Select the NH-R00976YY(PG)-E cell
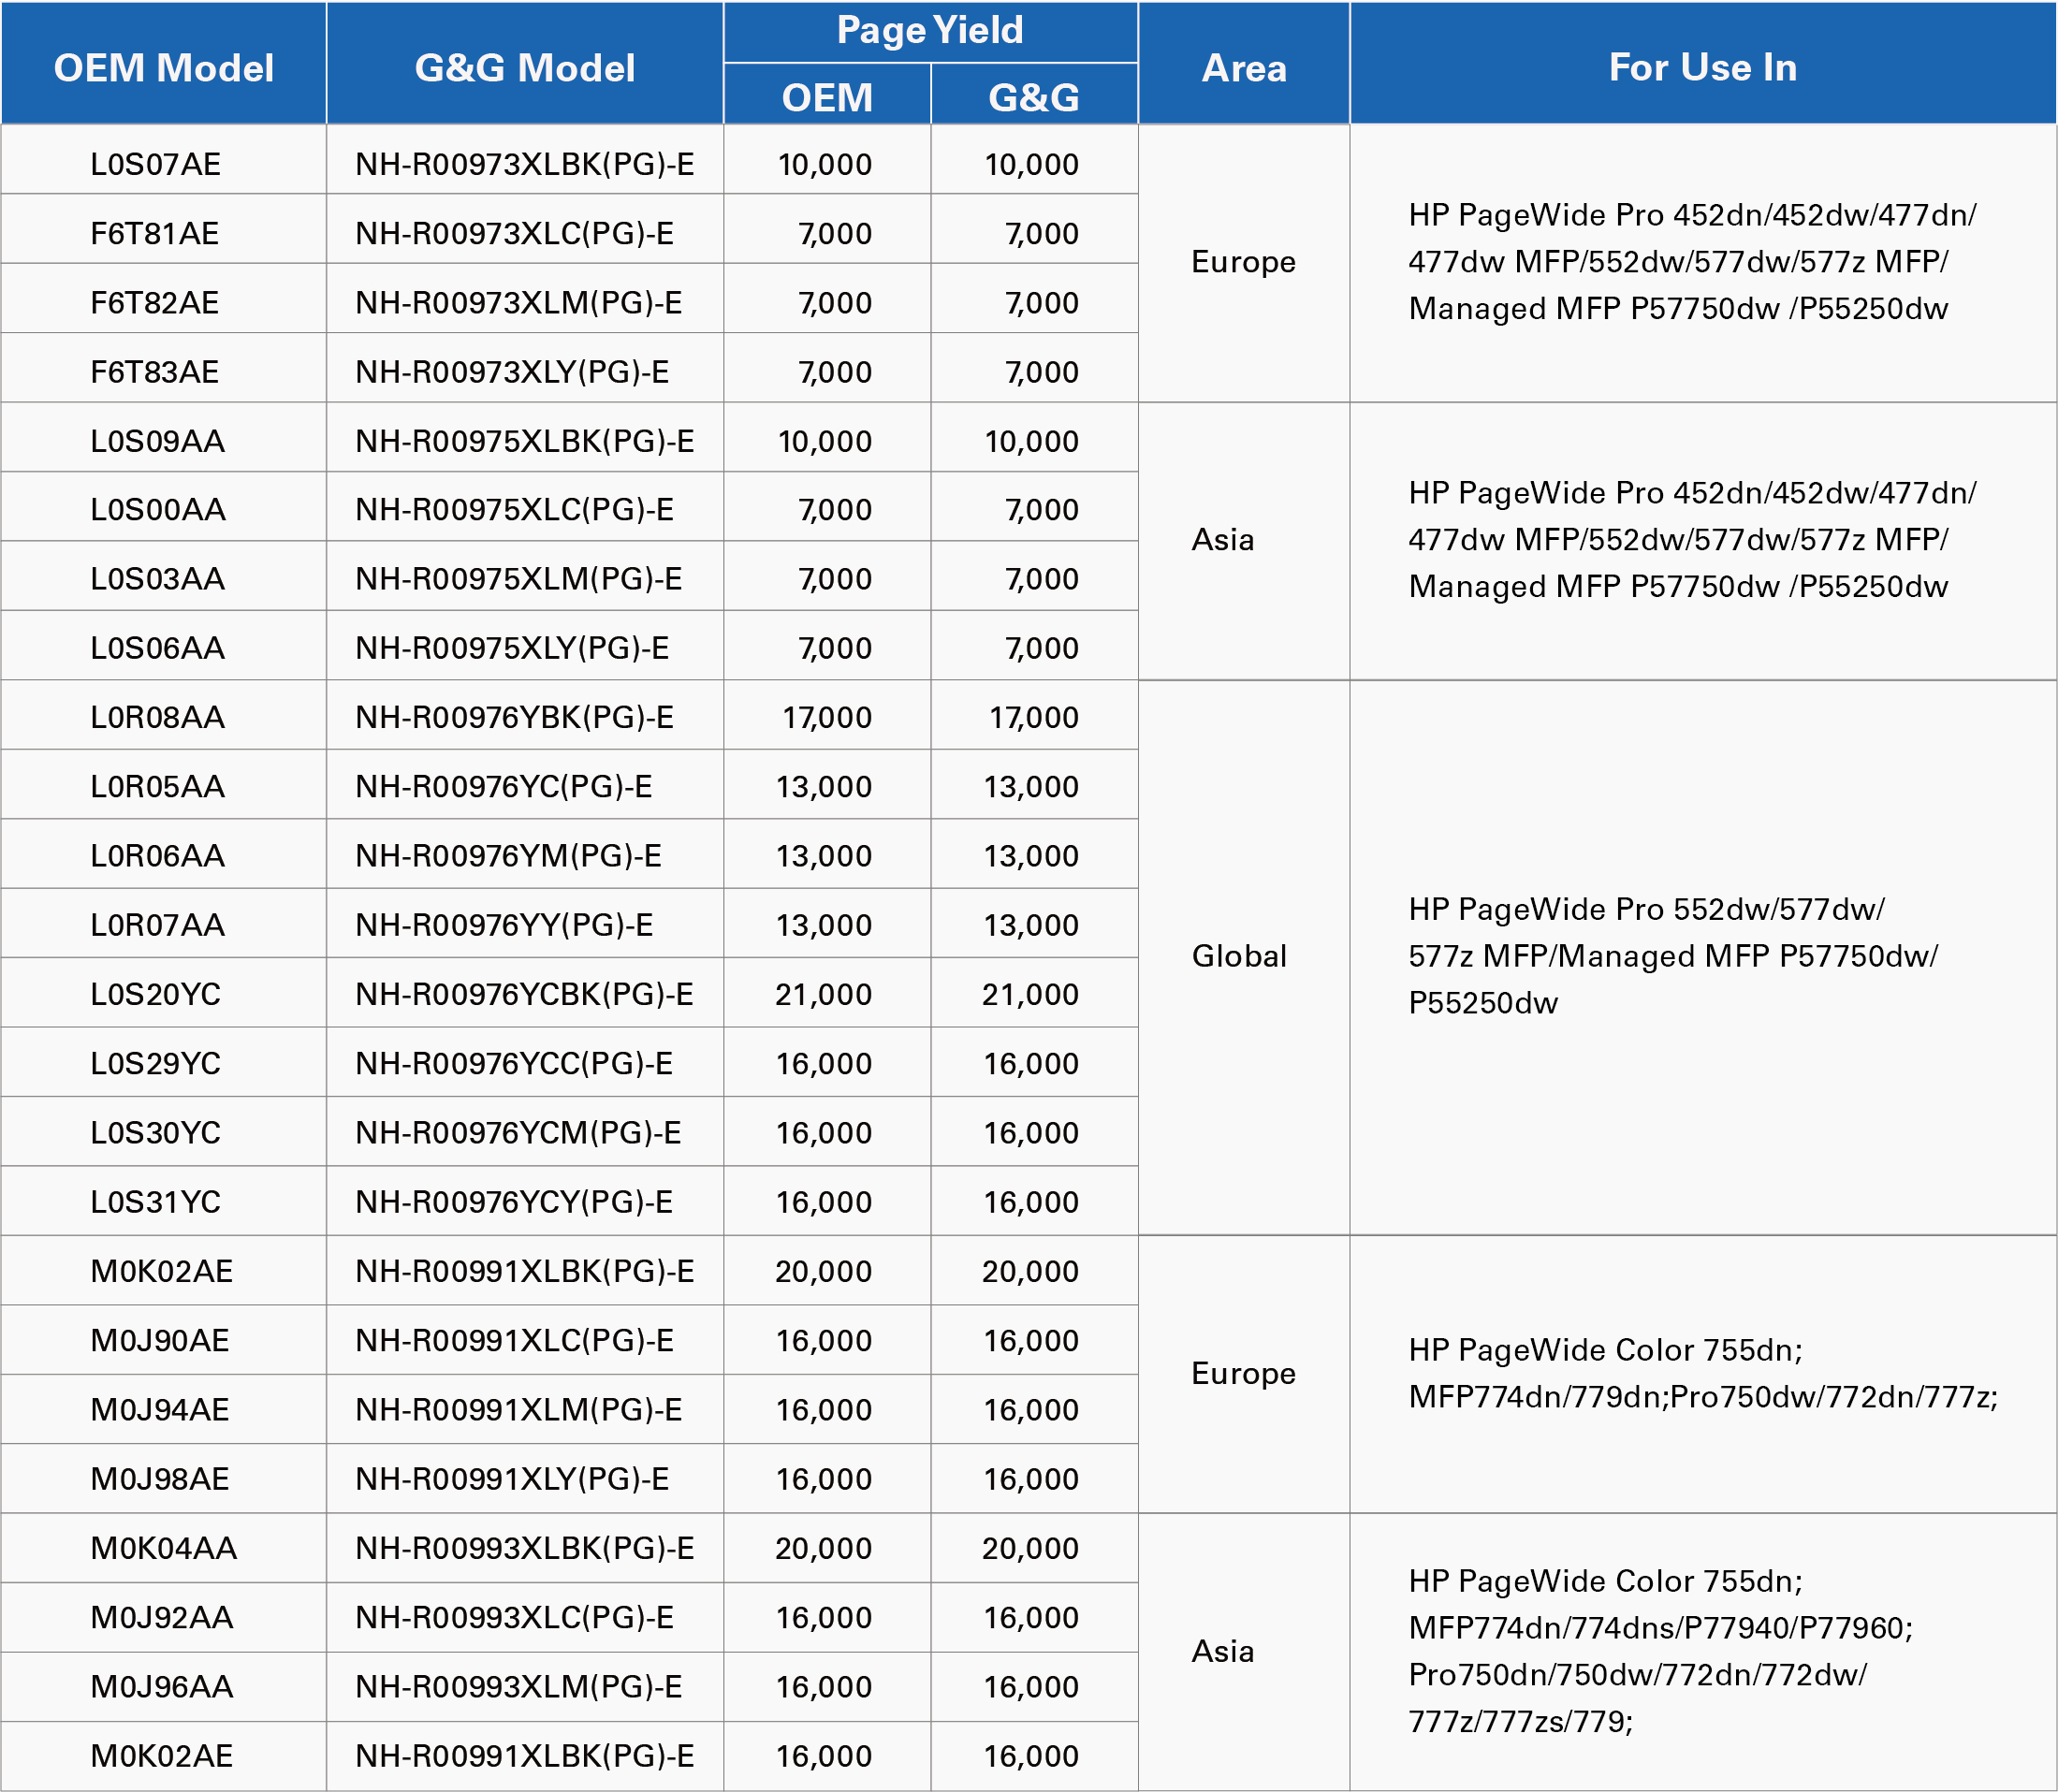Image resolution: width=2058 pixels, height=1792 pixels. (525, 922)
